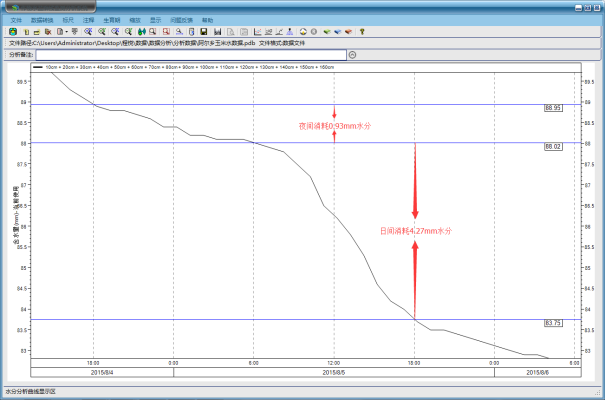Click the delete file icon with red X
Screen dimensions: 605x400
(x=48, y=32)
